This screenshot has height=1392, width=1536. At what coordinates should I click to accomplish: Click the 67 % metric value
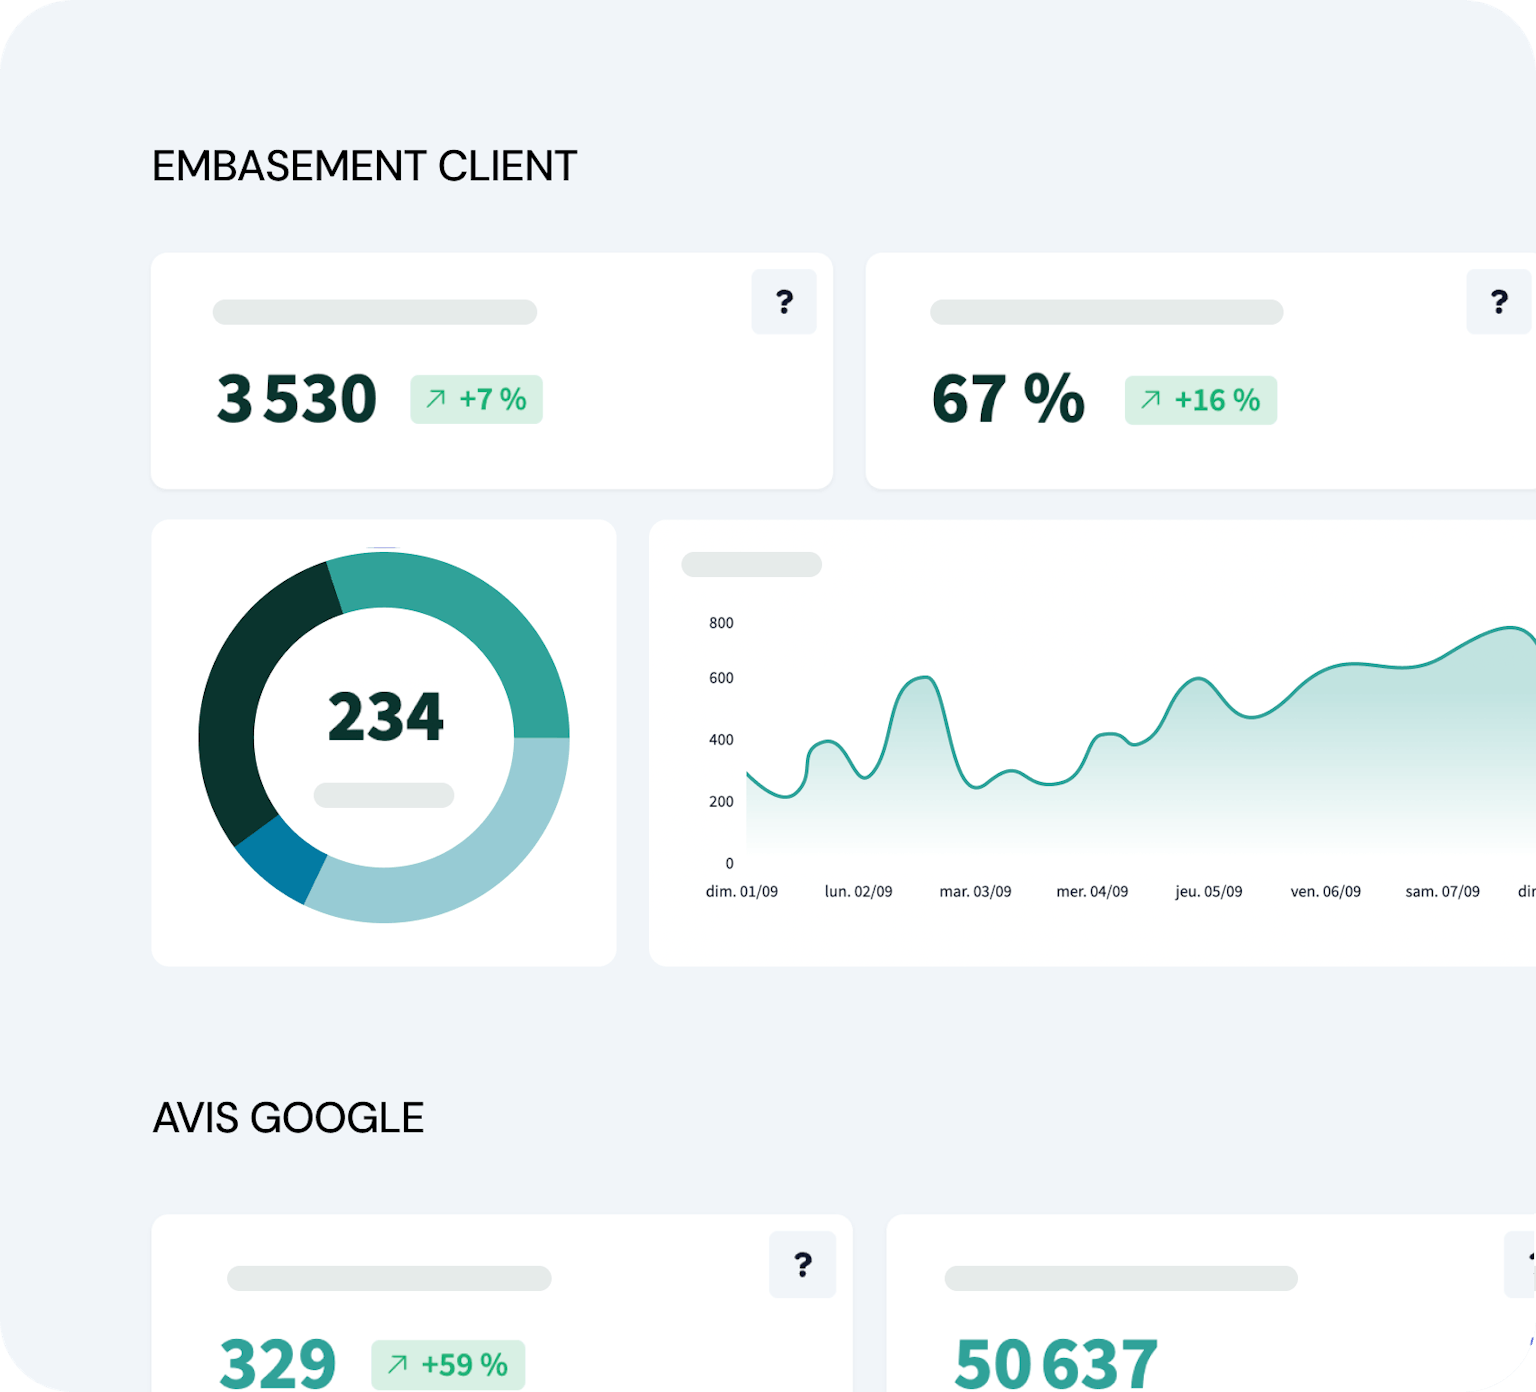click(x=1008, y=399)
